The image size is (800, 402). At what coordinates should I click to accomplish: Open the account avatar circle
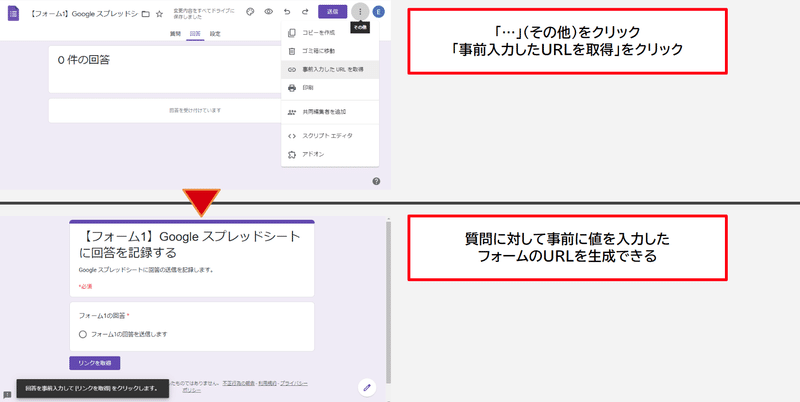coord(379,12)
